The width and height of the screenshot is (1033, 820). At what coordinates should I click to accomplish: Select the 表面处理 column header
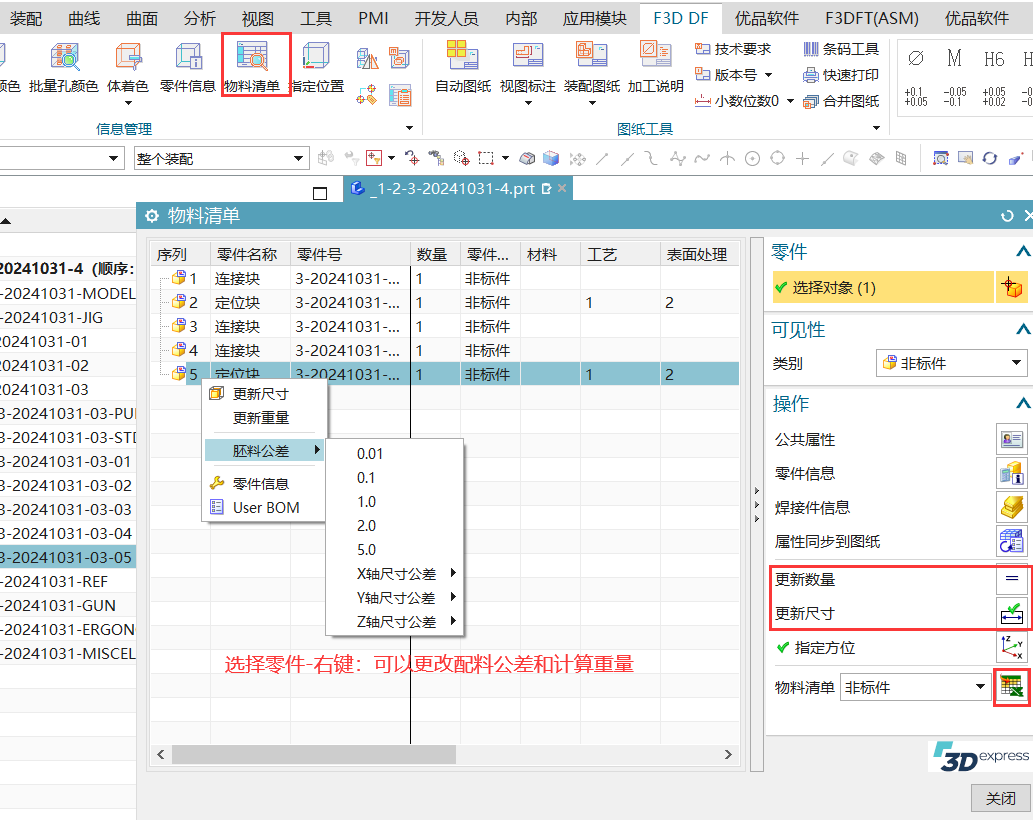click(698, 254)
